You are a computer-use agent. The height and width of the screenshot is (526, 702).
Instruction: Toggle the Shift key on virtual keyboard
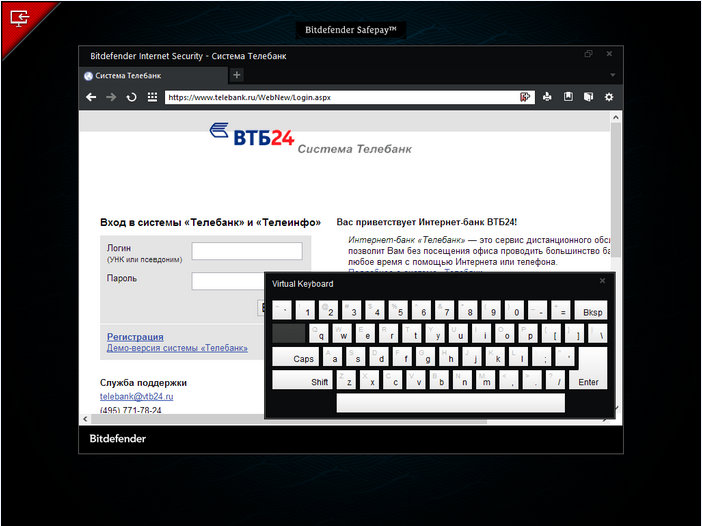[x=302, y=381]
